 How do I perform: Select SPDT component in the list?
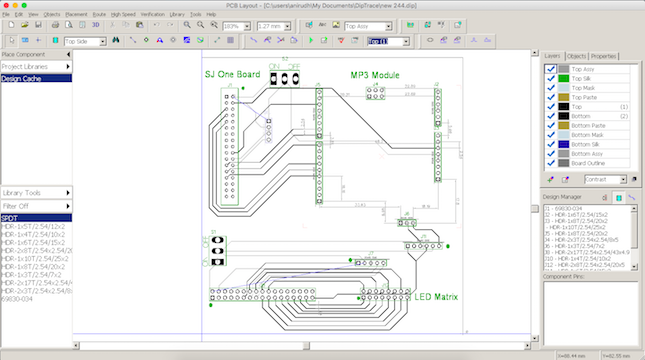[36, 218]
